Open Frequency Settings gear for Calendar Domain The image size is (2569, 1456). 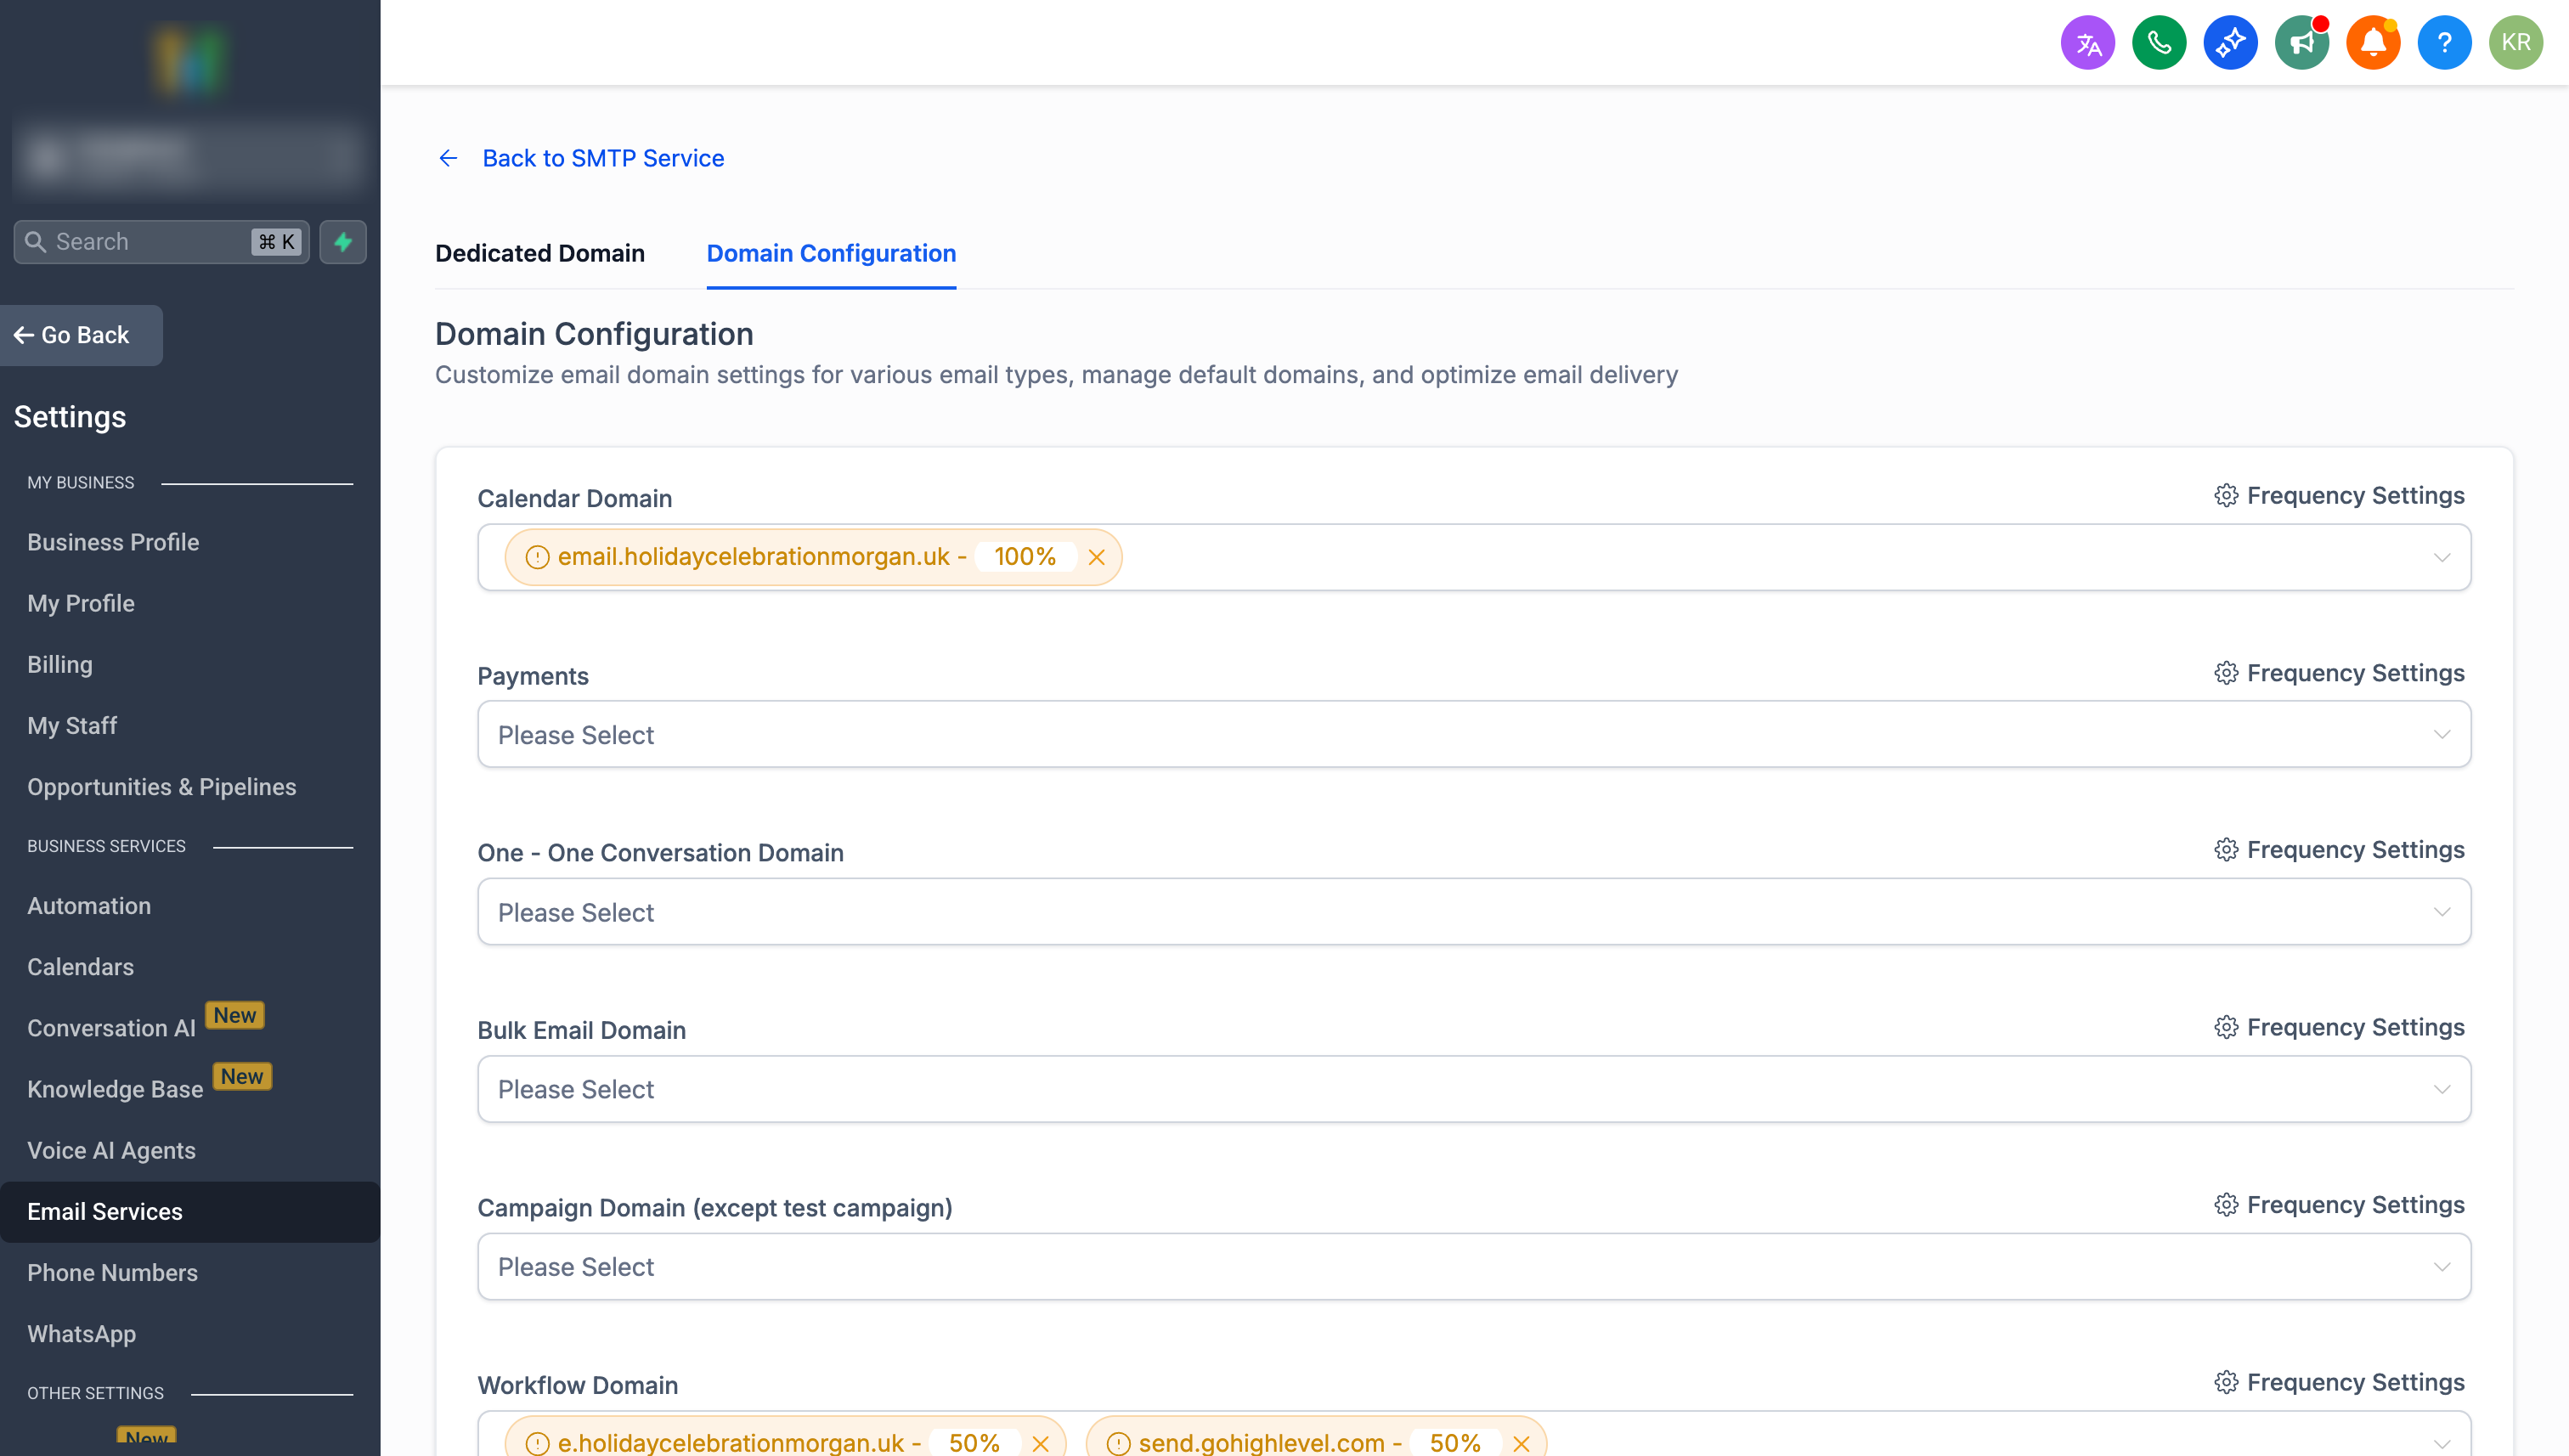2226,495
